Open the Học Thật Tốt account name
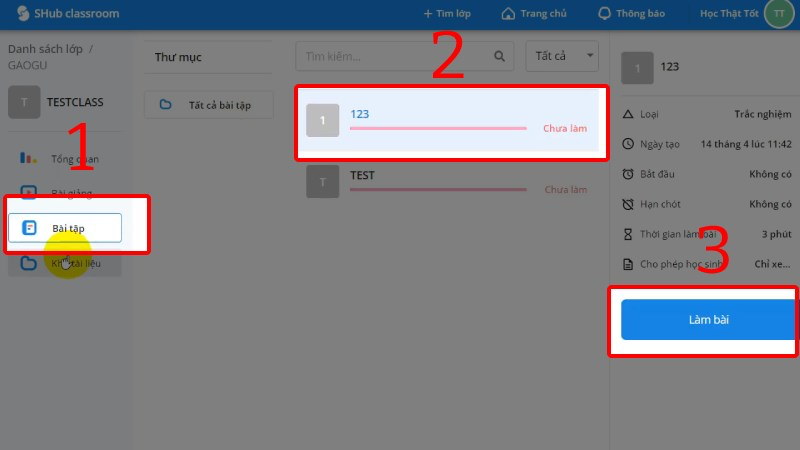This screenshot has width=800, height=450. [x=729, y=14]
